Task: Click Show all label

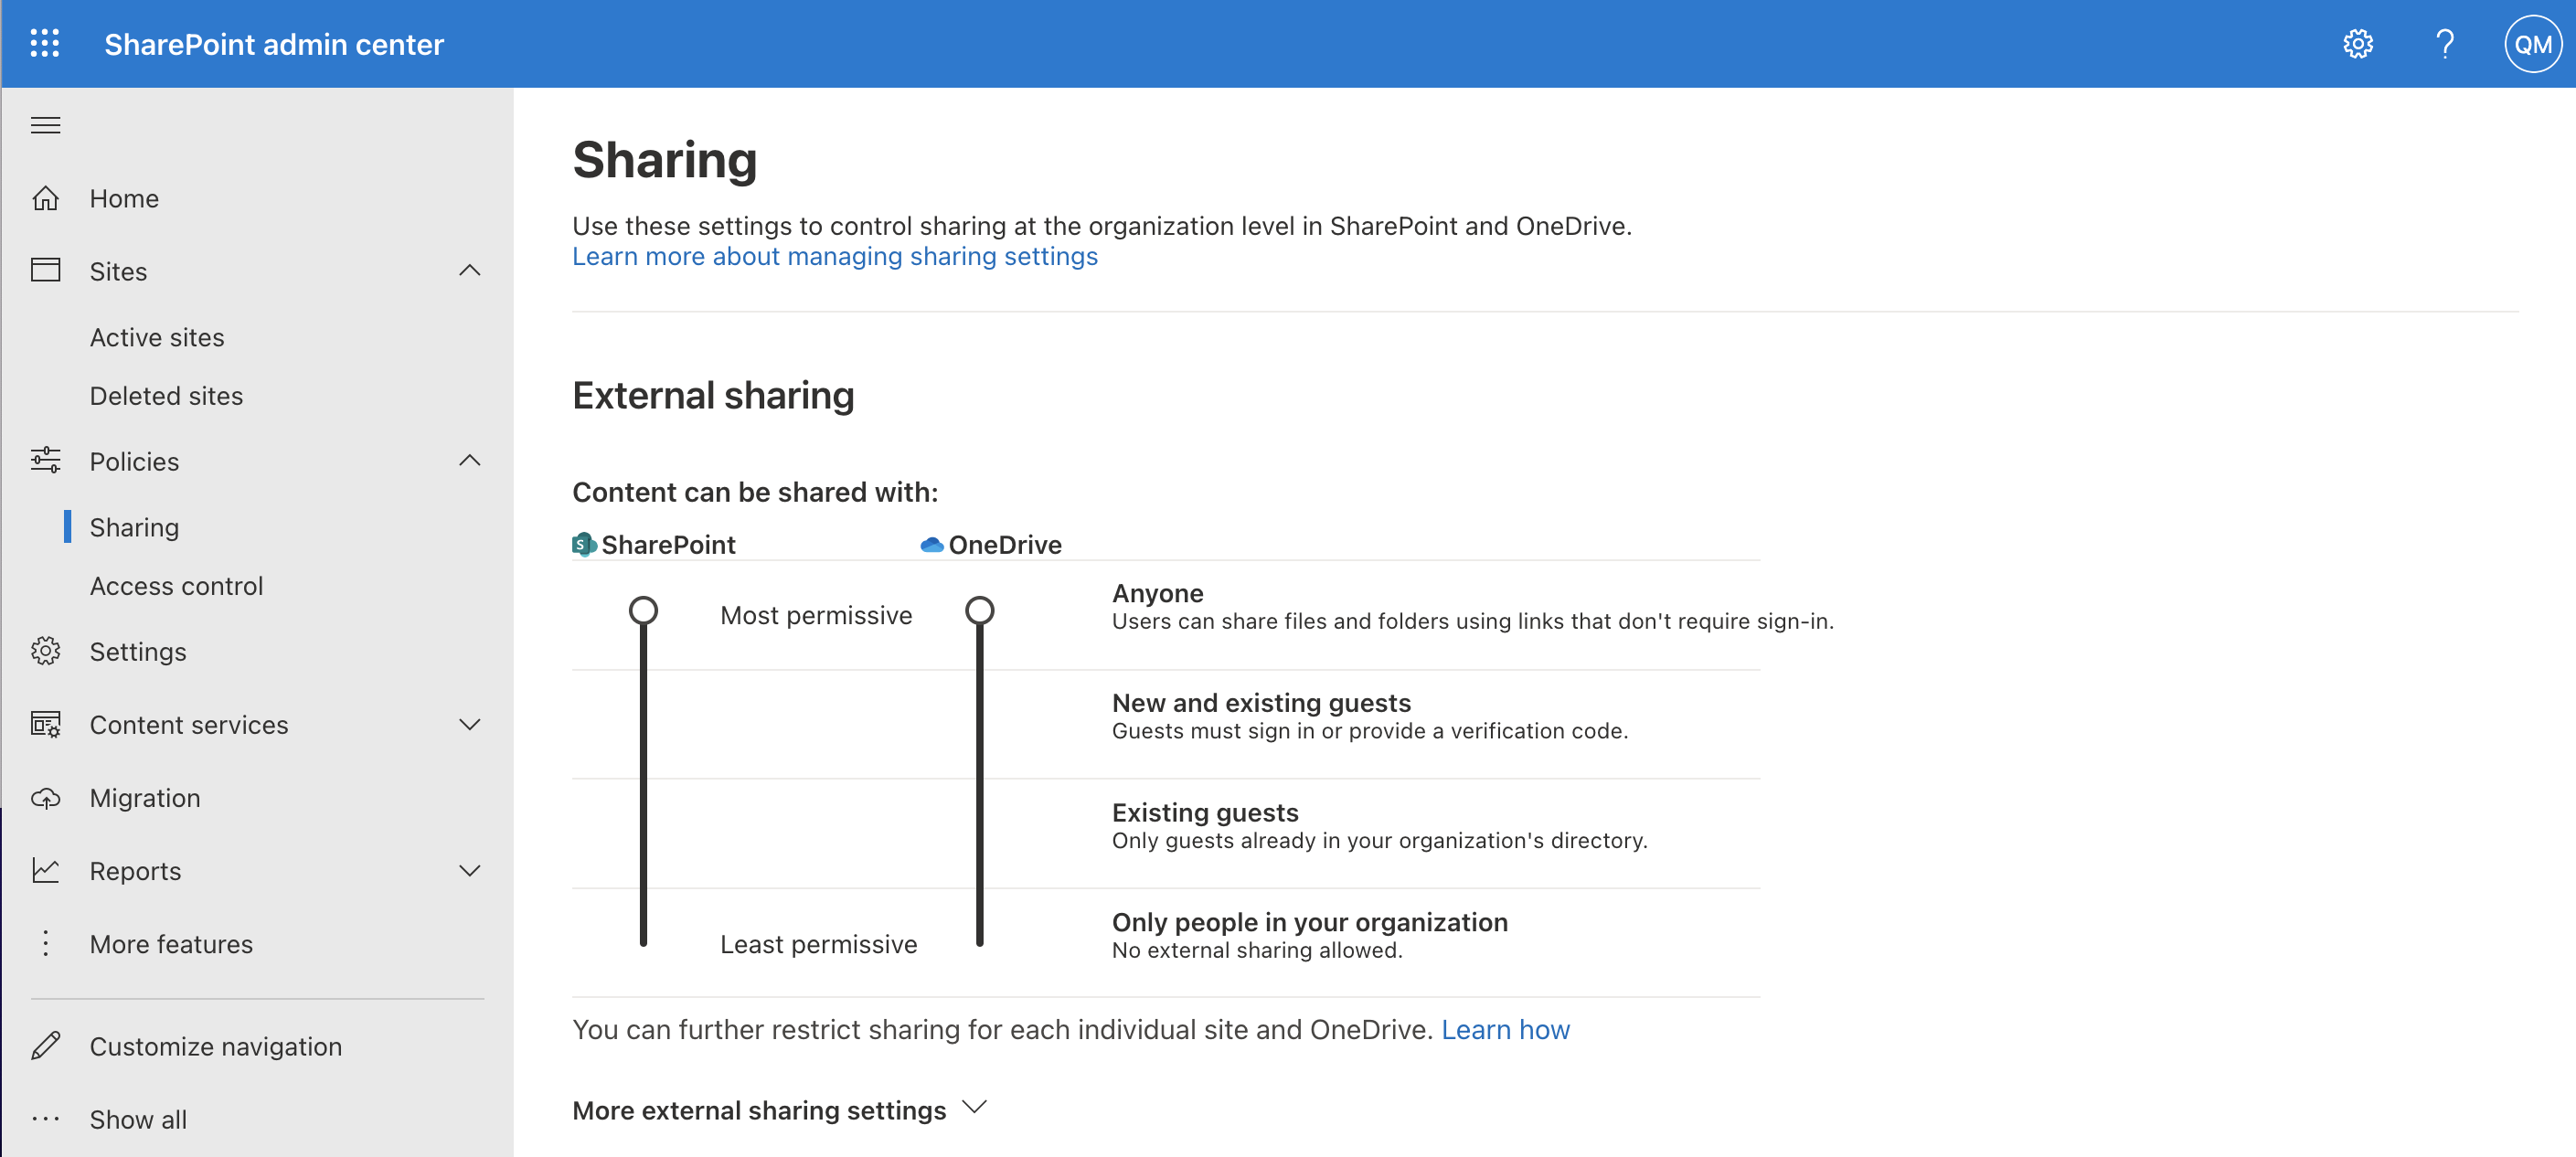Action: tap(138, 1119)
